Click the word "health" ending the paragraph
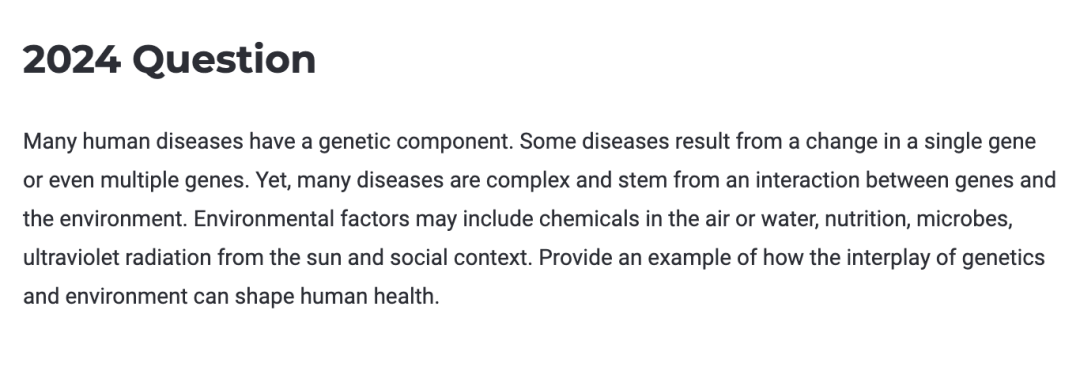This screenshot has width=1080, height=386. pos(402,296)
